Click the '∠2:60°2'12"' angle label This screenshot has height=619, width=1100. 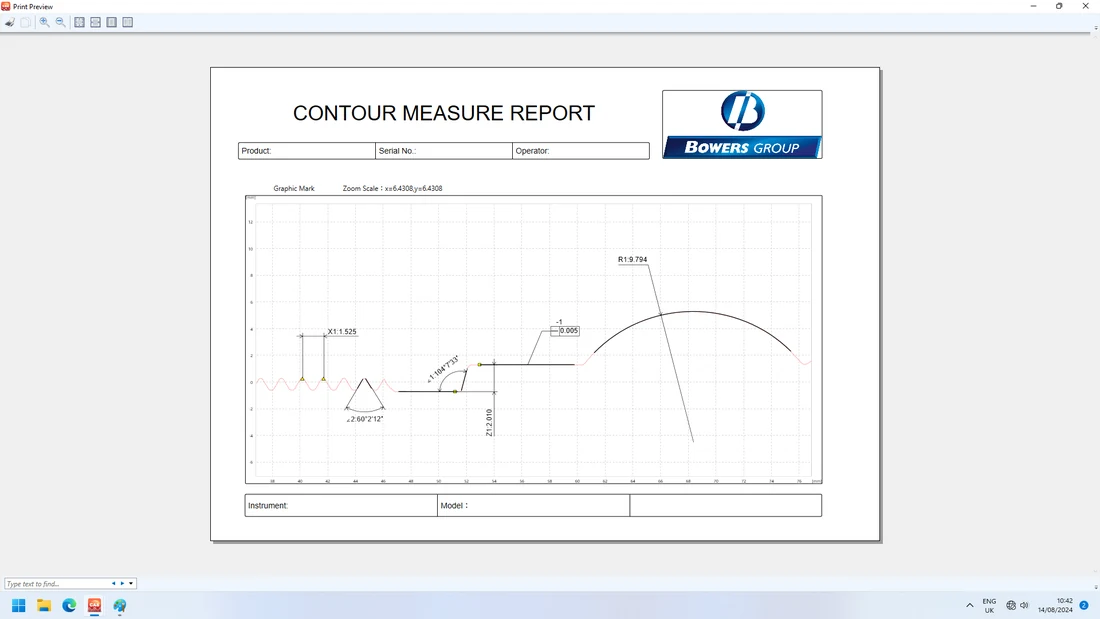click(x=365, y=420)
